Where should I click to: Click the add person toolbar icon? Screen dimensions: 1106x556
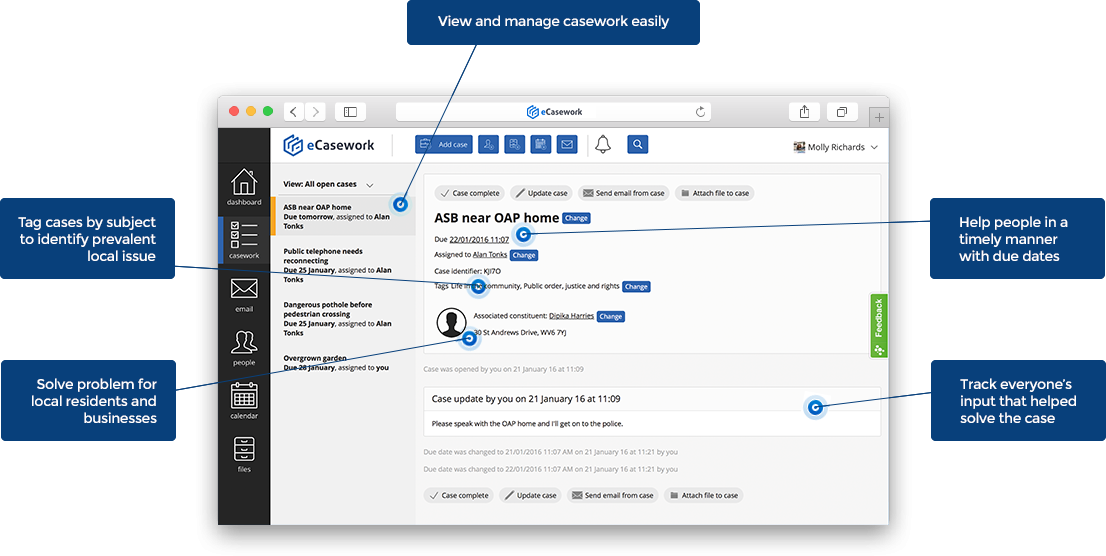488,145
